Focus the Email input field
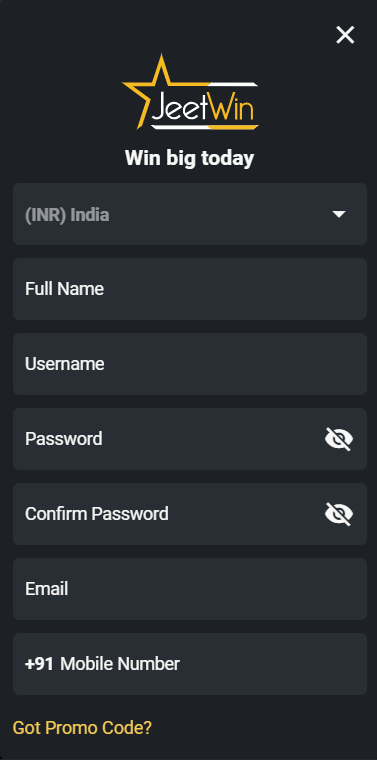This screenshot has width=377, height=760. click(190, 589)
